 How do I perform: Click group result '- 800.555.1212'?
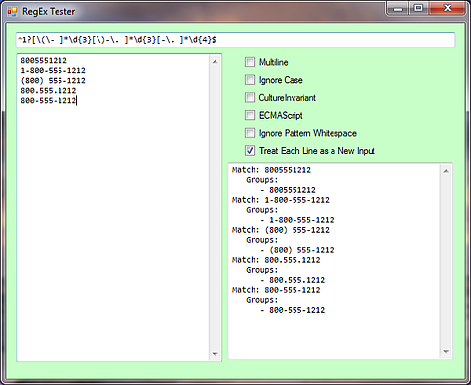(293, 280)
